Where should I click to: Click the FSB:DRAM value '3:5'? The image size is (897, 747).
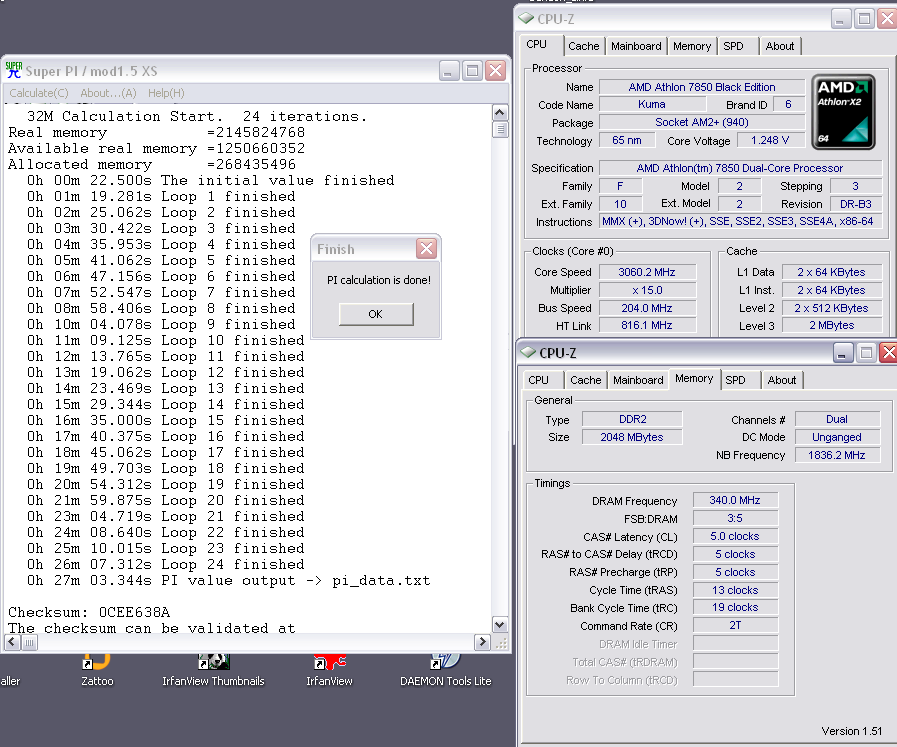735,518
